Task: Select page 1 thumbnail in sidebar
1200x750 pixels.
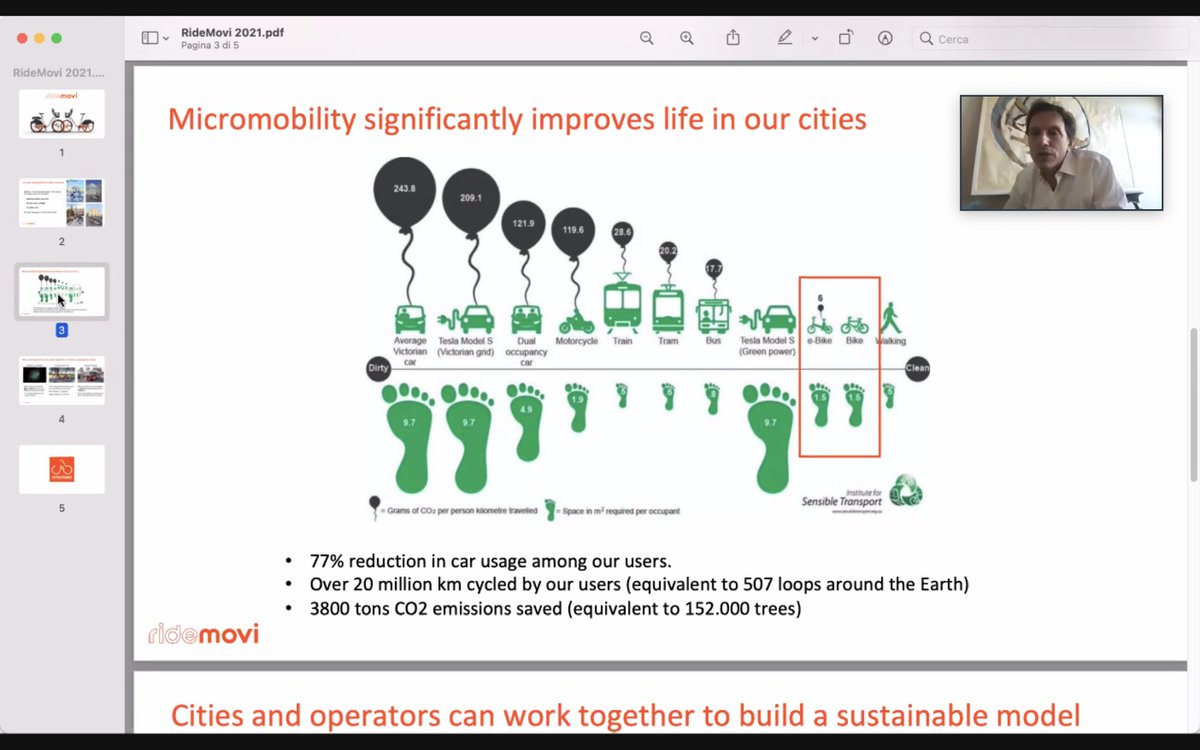Action: pos(62,114)
